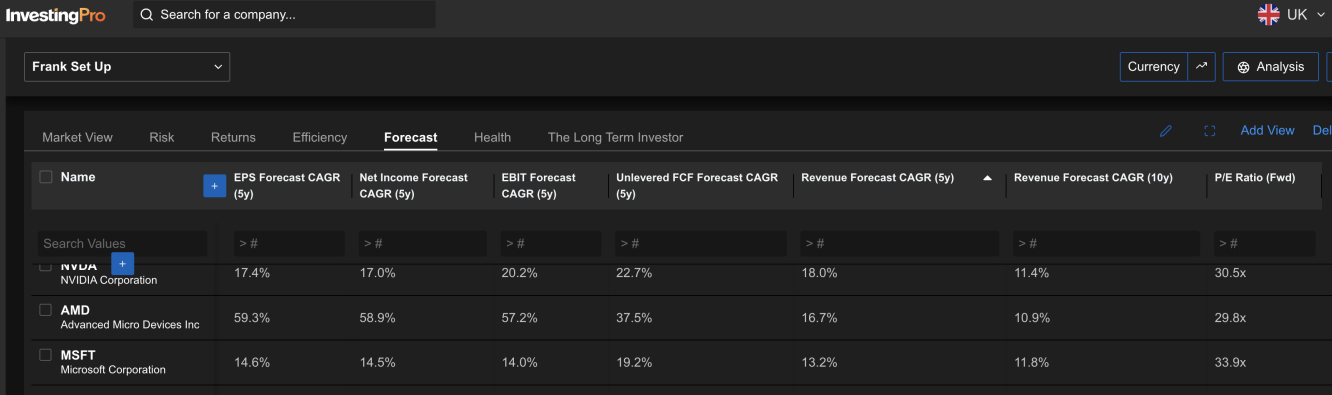This screenshot has width=1332, height=395.
Task: Click the P/E Ratio (Fwd) filter input
Action: tap(1265, 243)
